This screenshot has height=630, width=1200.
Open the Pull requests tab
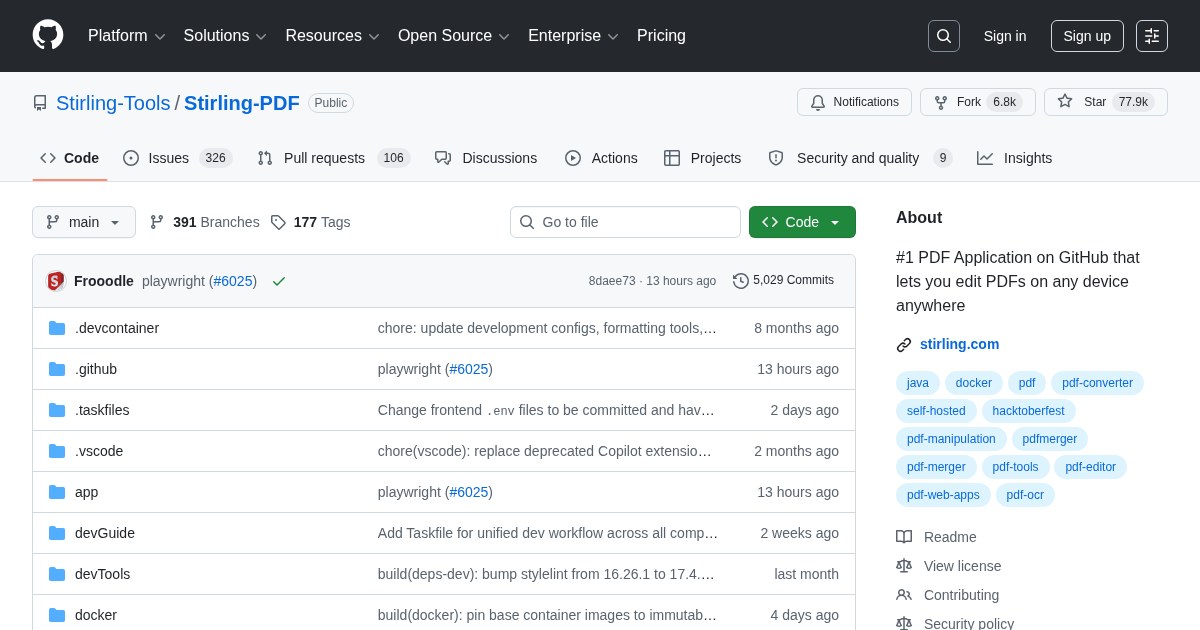333,158
